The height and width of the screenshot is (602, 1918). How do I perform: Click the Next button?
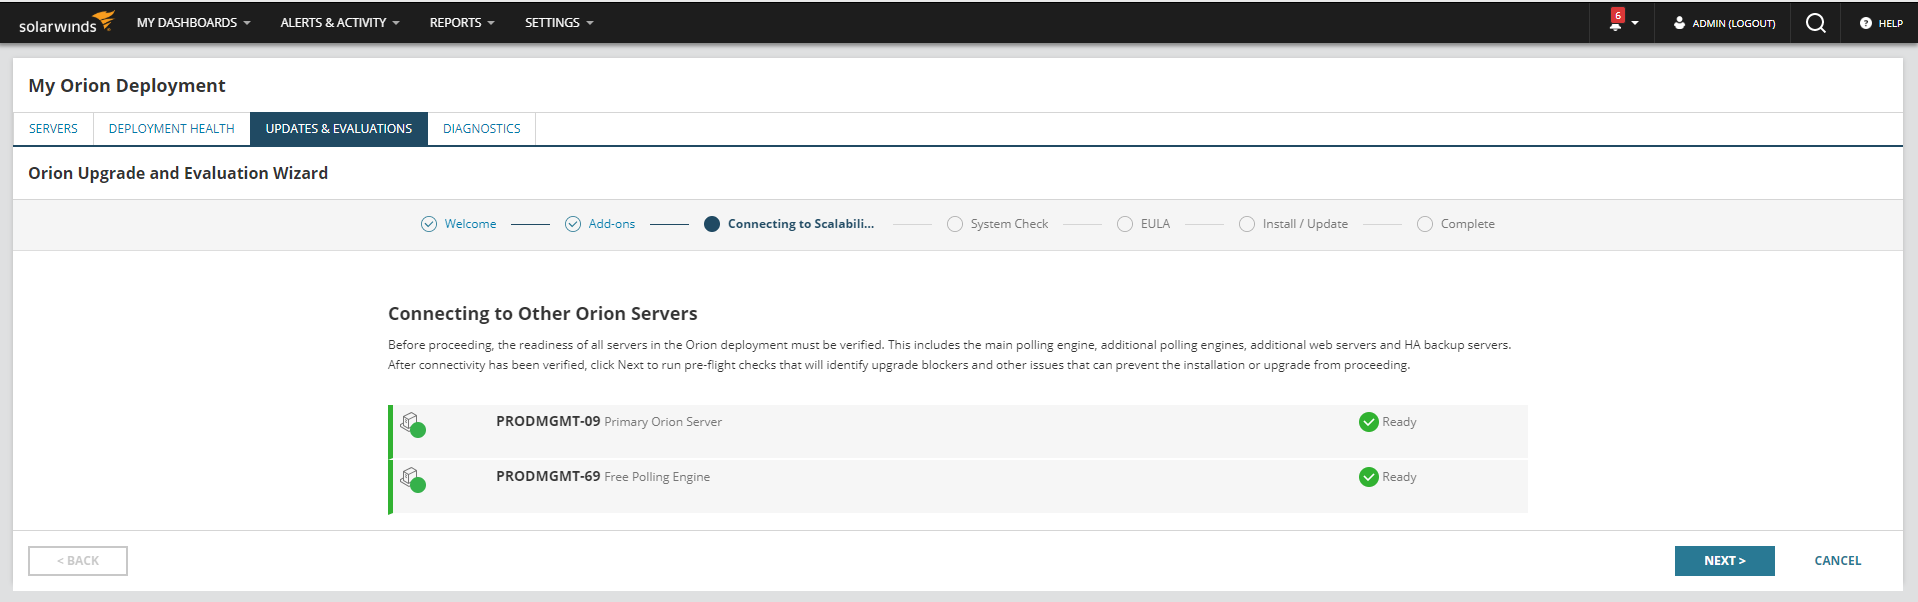(x=1725, y=561)
